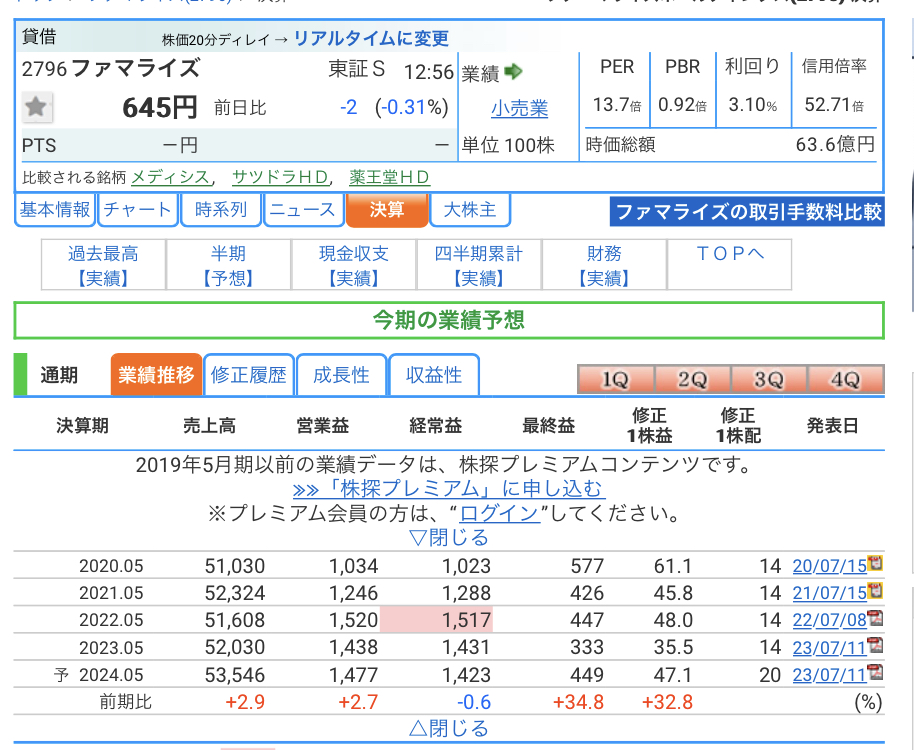Jump to 半期【予想】 section
The image size is (914, 750).
point(228,265)
